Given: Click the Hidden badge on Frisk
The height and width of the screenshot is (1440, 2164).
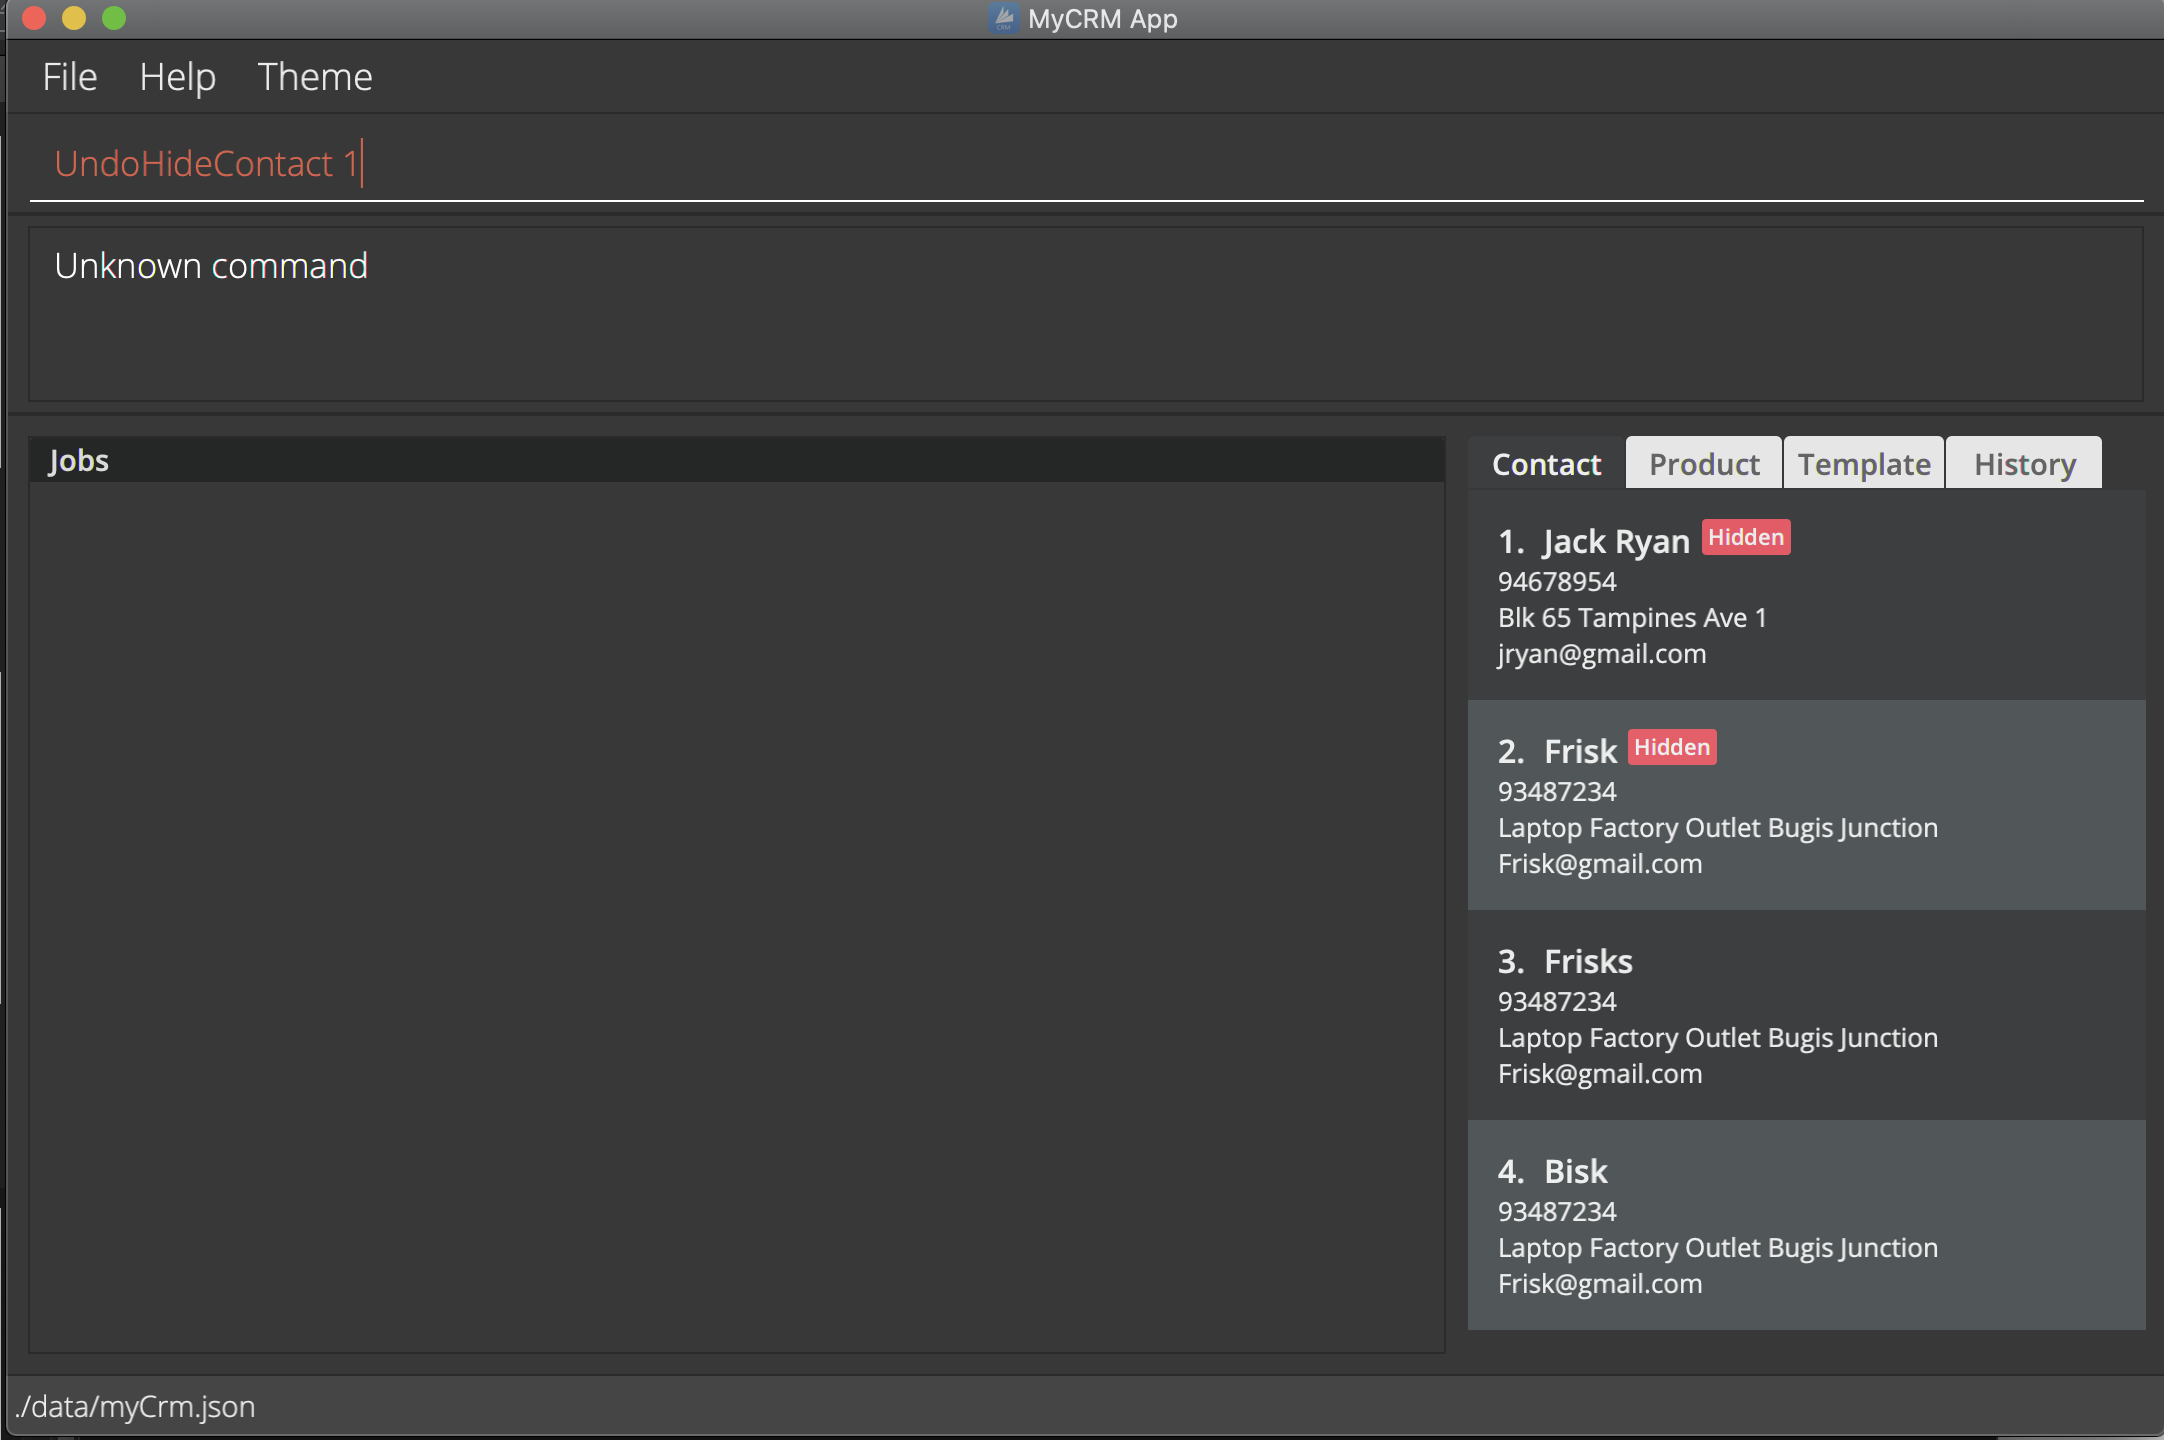Looking at the screenshot, I should (1672, 747).
